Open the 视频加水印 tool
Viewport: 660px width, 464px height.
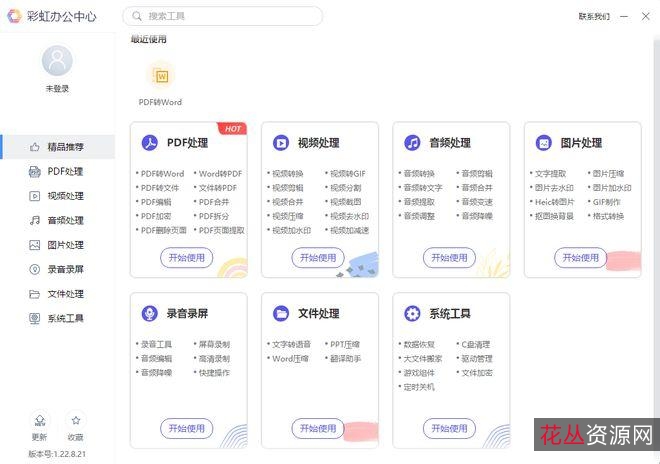291,230
